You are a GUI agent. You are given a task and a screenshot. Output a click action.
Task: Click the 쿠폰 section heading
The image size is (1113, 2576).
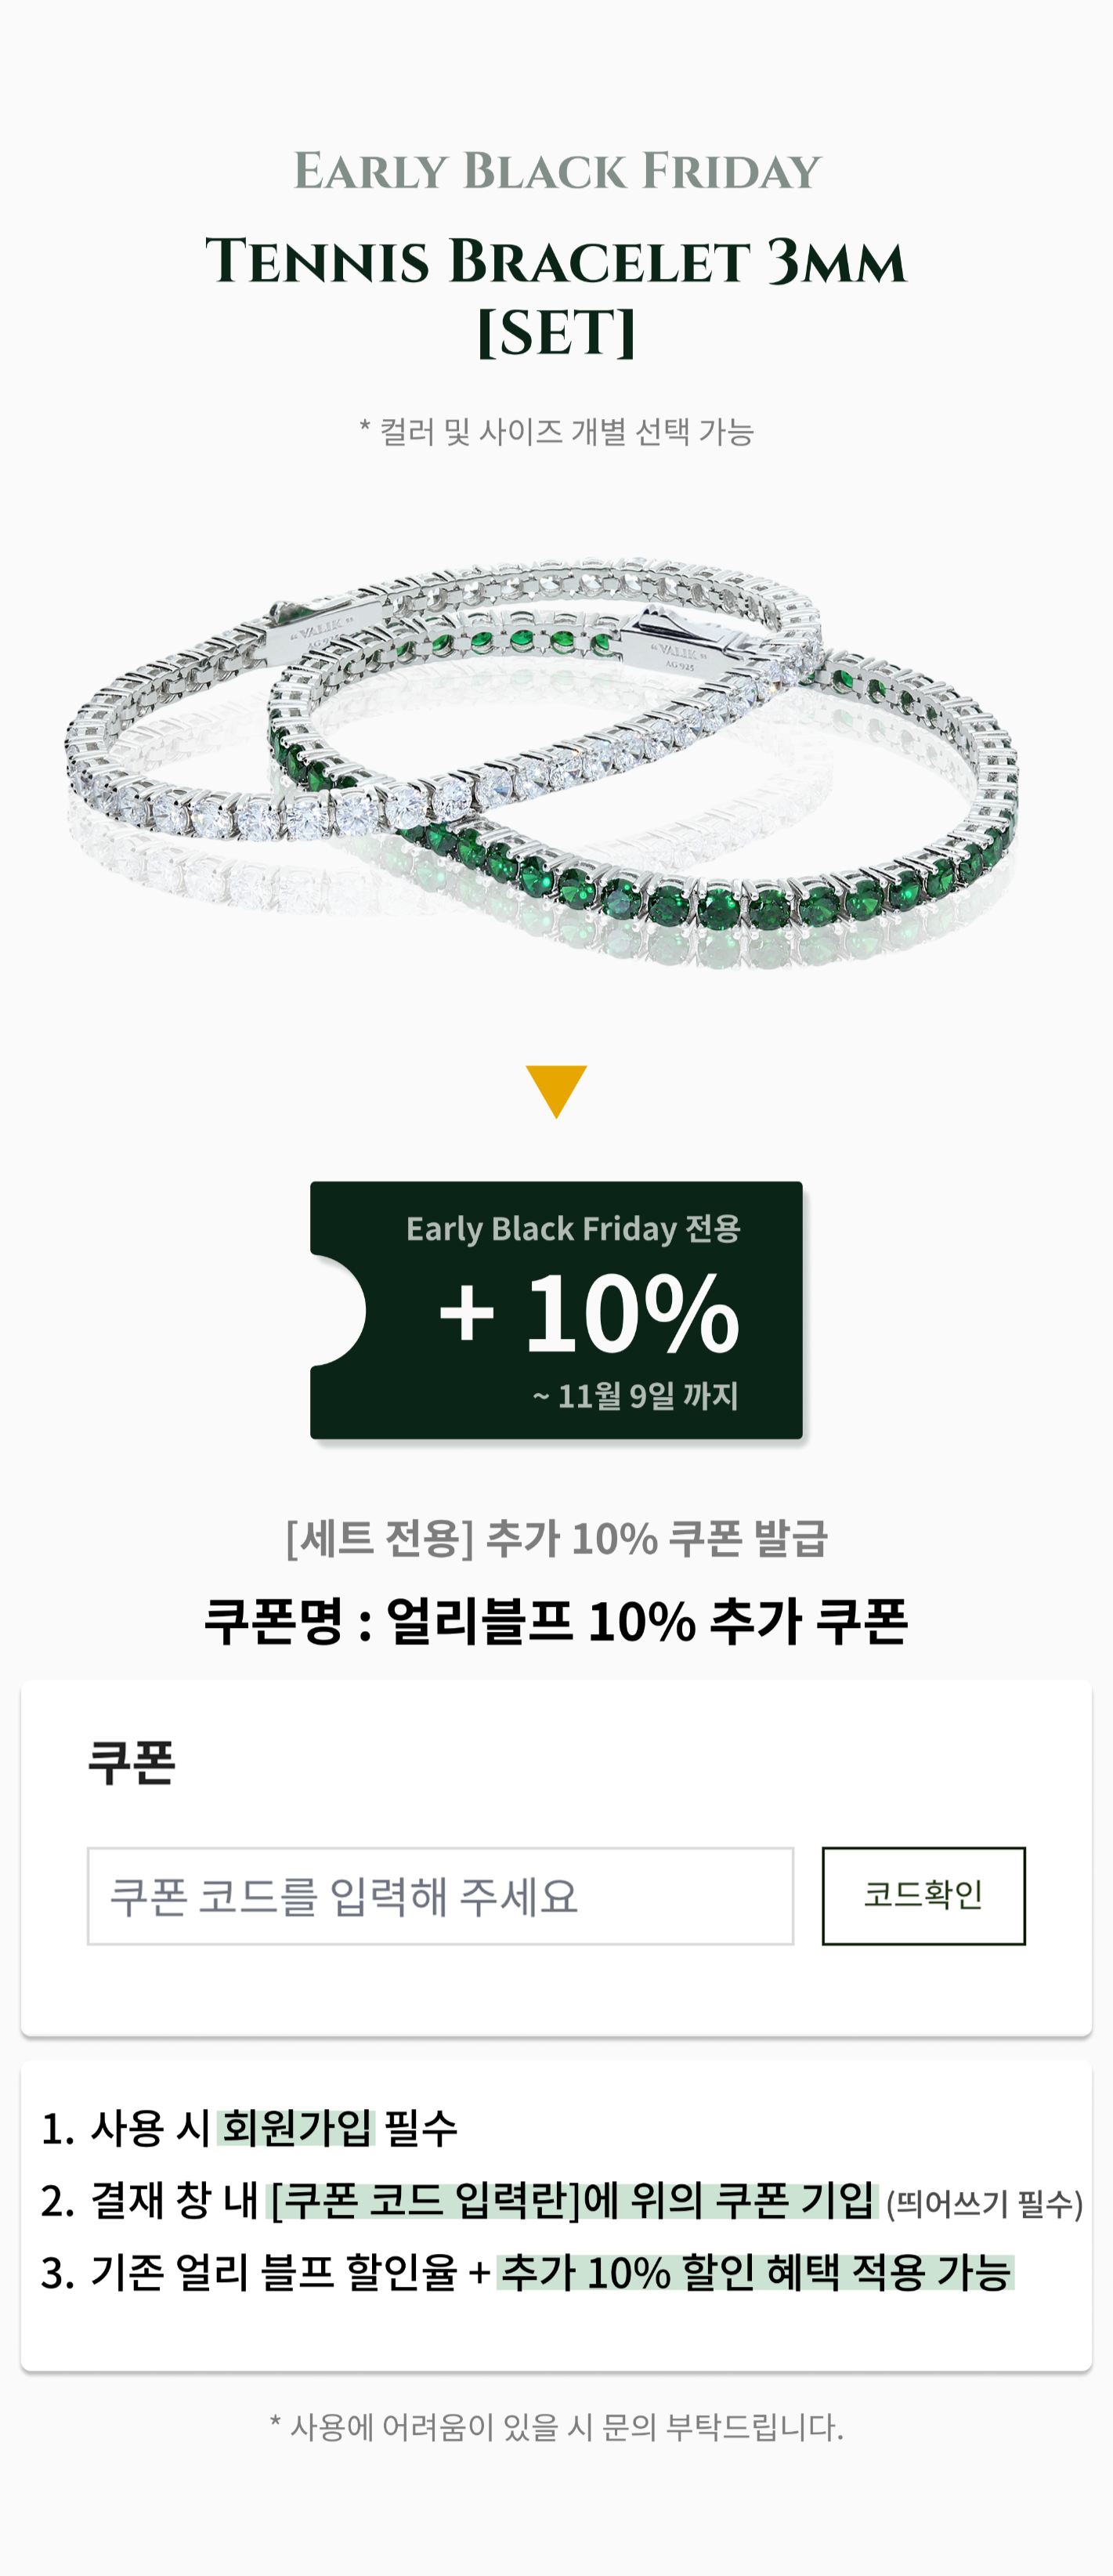tap(132, 1762)
